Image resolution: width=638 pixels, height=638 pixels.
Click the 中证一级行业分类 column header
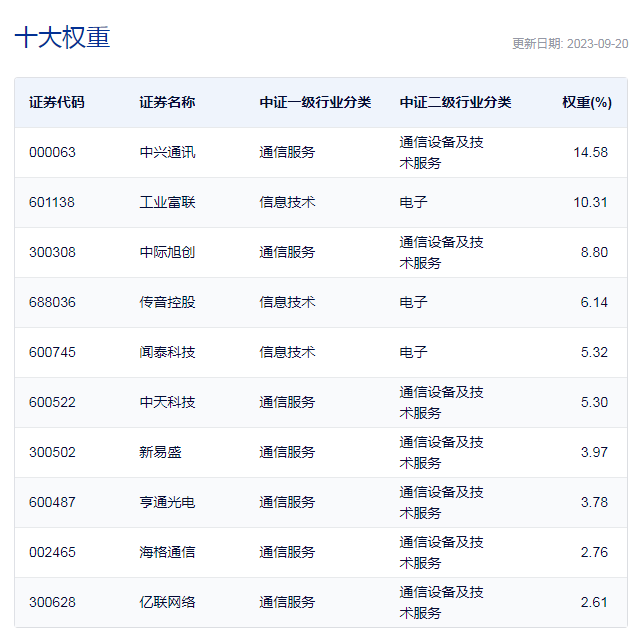click(315, 102)
